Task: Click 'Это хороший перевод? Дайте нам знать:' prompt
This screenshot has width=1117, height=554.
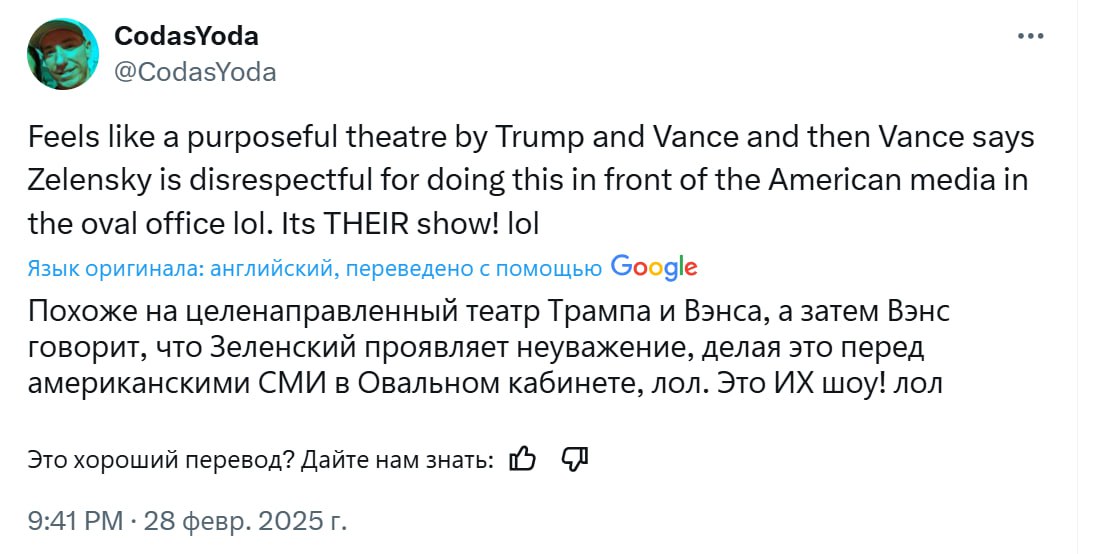Action: click(x=260, y=460)
